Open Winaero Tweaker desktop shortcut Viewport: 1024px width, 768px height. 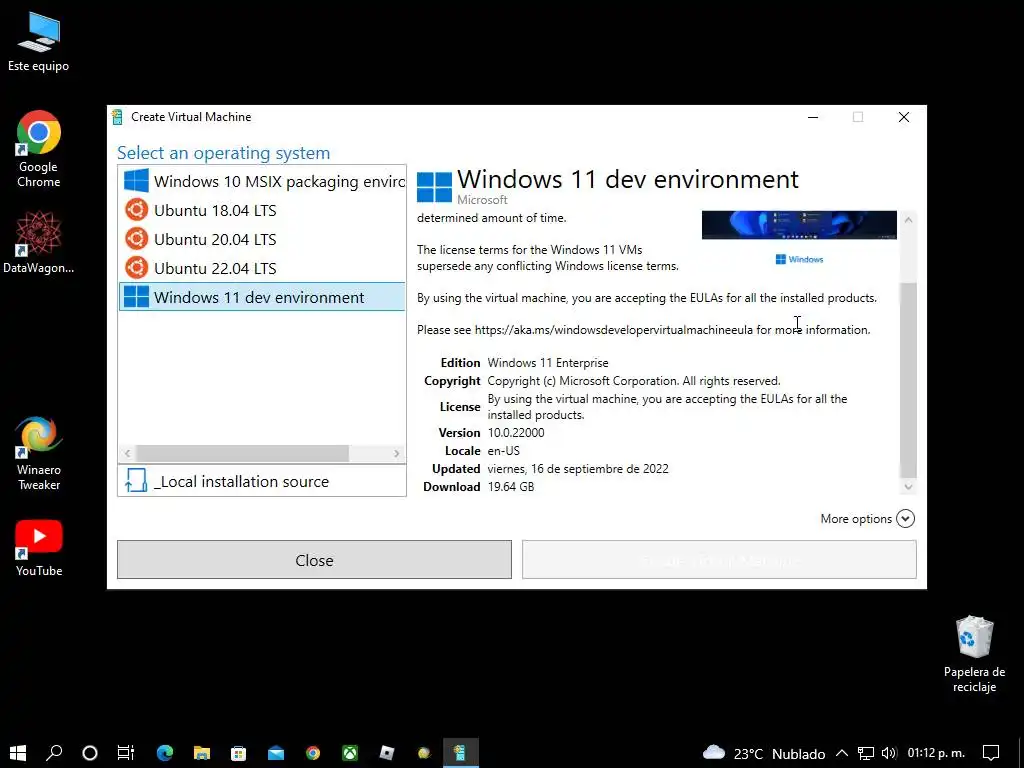click(x=39, y=454)
